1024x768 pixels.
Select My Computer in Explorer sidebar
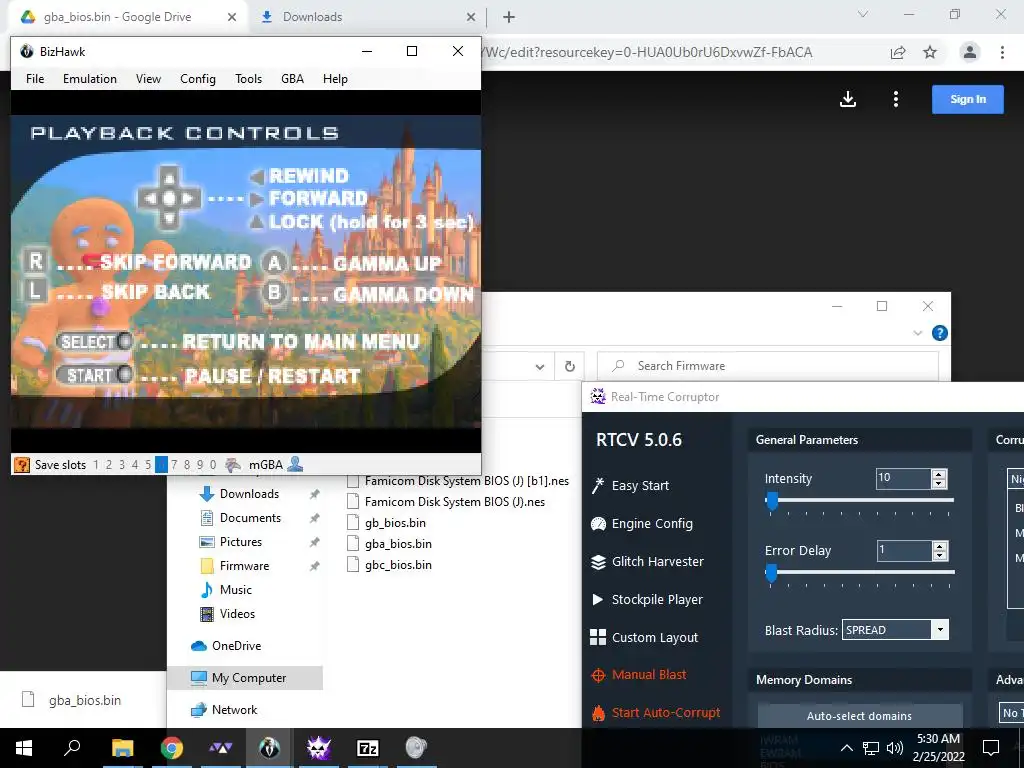click(245, 678)
